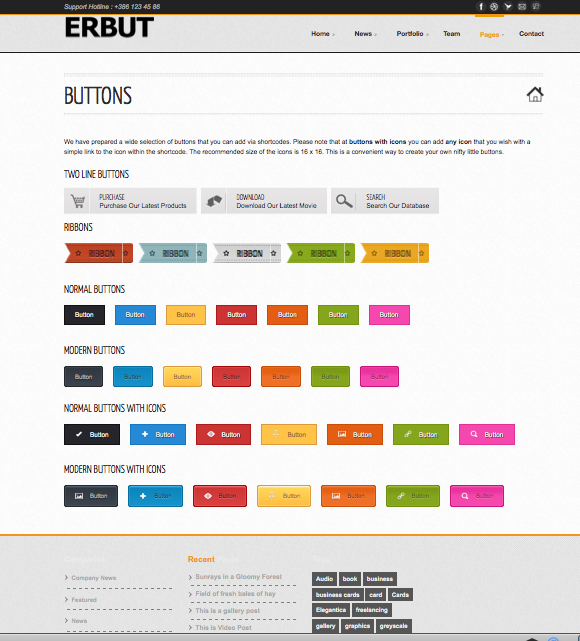The height and width of the screenshot is (641, 580).
Task: Click the dark modern image icon Button
Action: click(x=91, y=496)
